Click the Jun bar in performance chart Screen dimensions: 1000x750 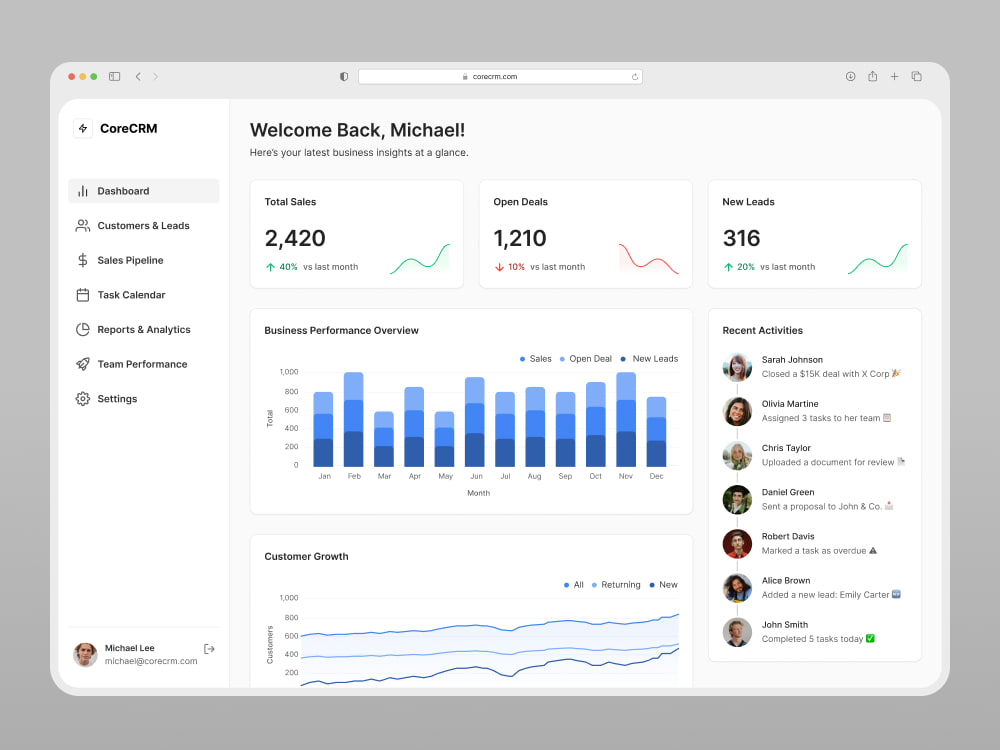pos(474,422)
